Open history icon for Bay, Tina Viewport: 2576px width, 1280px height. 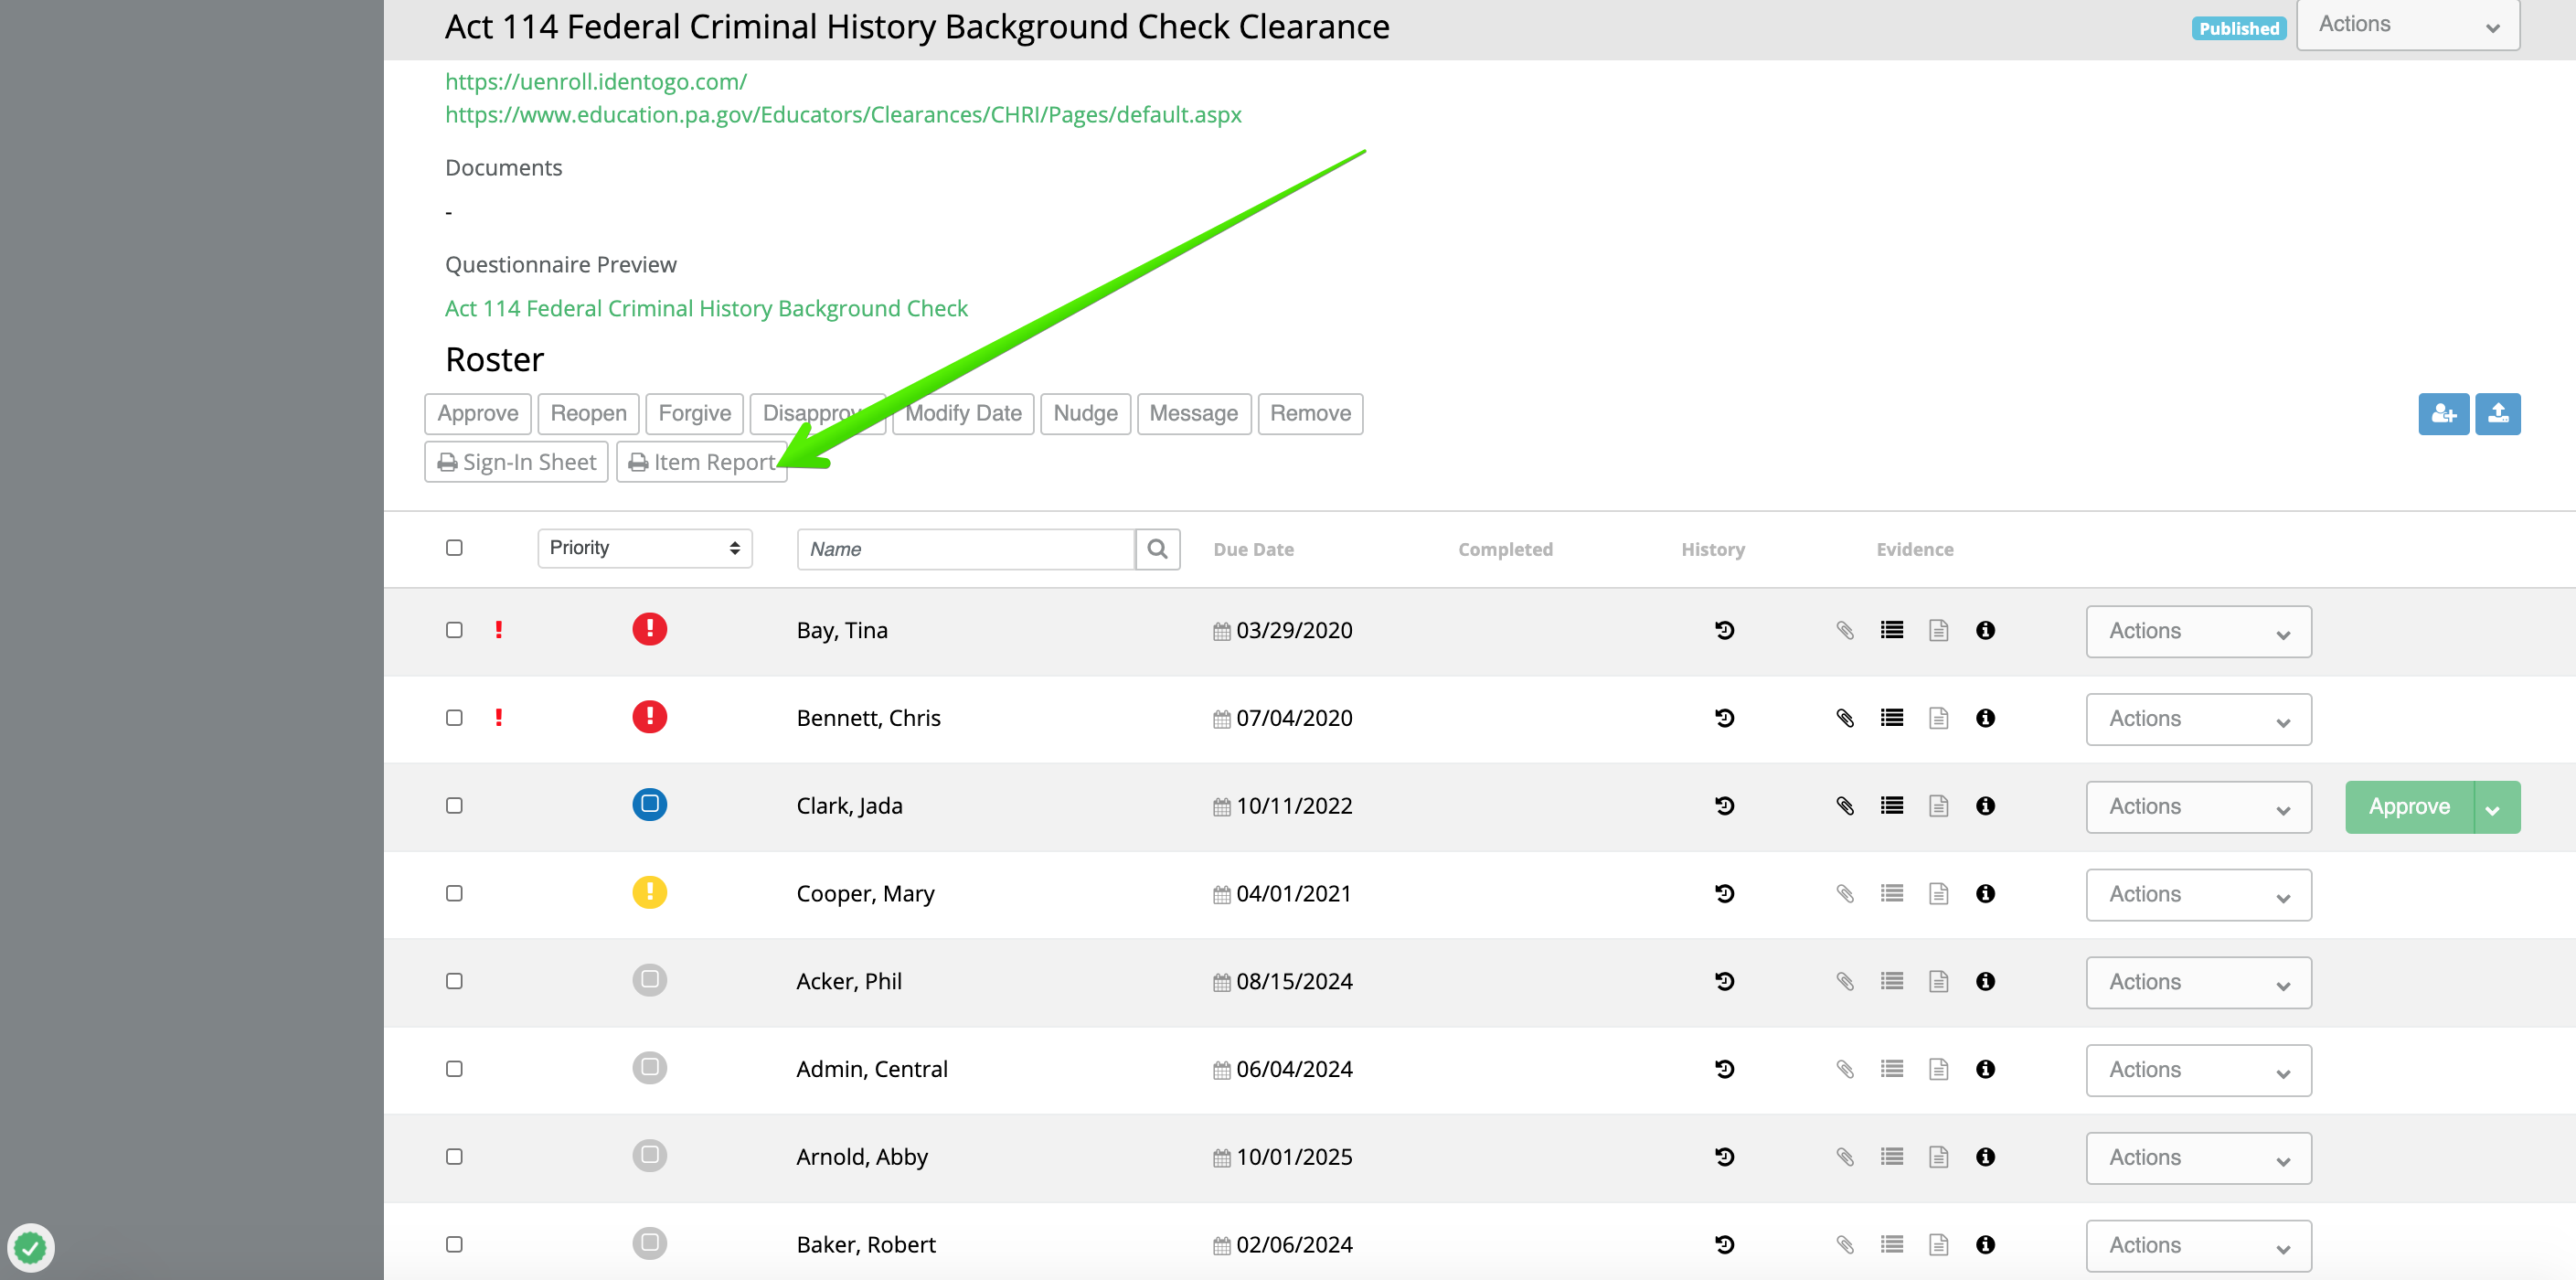pyautogui.click(x=1724, y=630)
